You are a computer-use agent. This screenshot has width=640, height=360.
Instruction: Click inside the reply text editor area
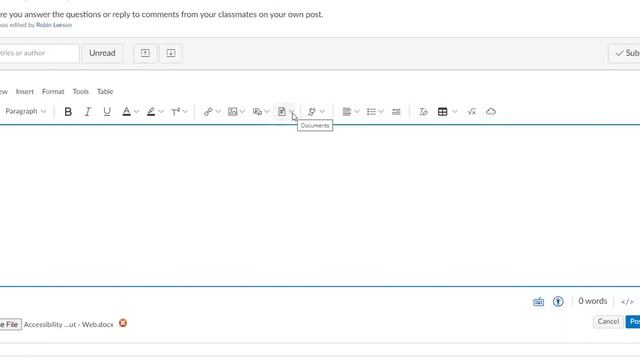[320, 205]
